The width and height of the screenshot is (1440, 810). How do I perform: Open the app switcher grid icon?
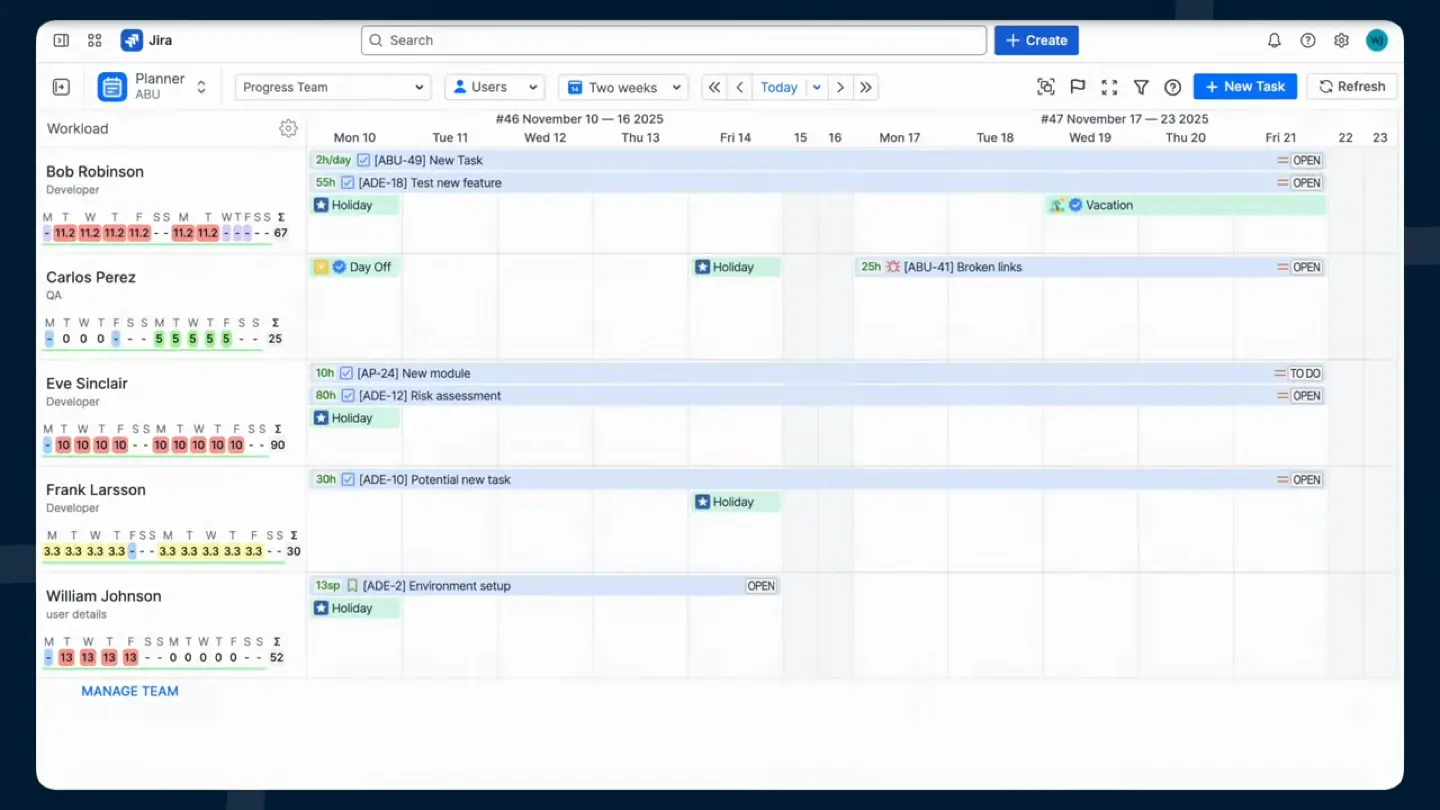point(95,40)
